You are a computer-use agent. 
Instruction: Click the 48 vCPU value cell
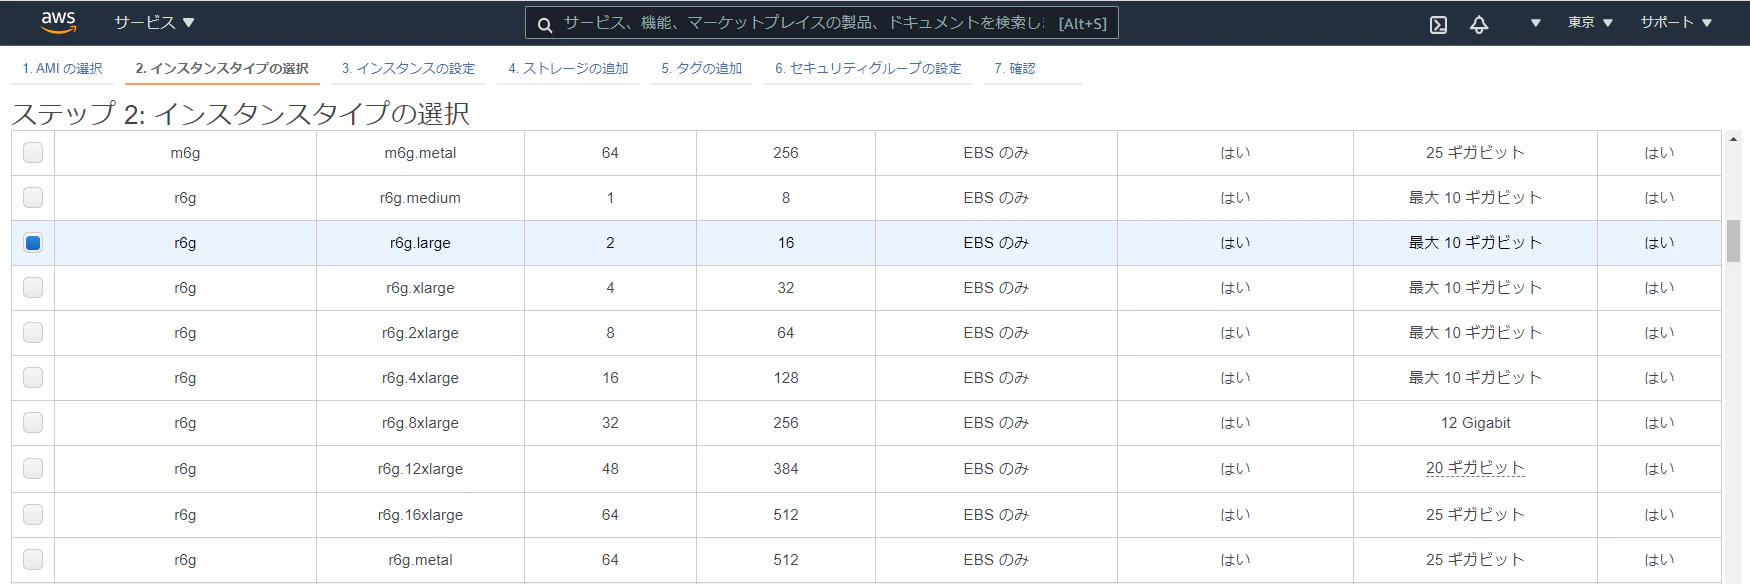click(610, 469)
